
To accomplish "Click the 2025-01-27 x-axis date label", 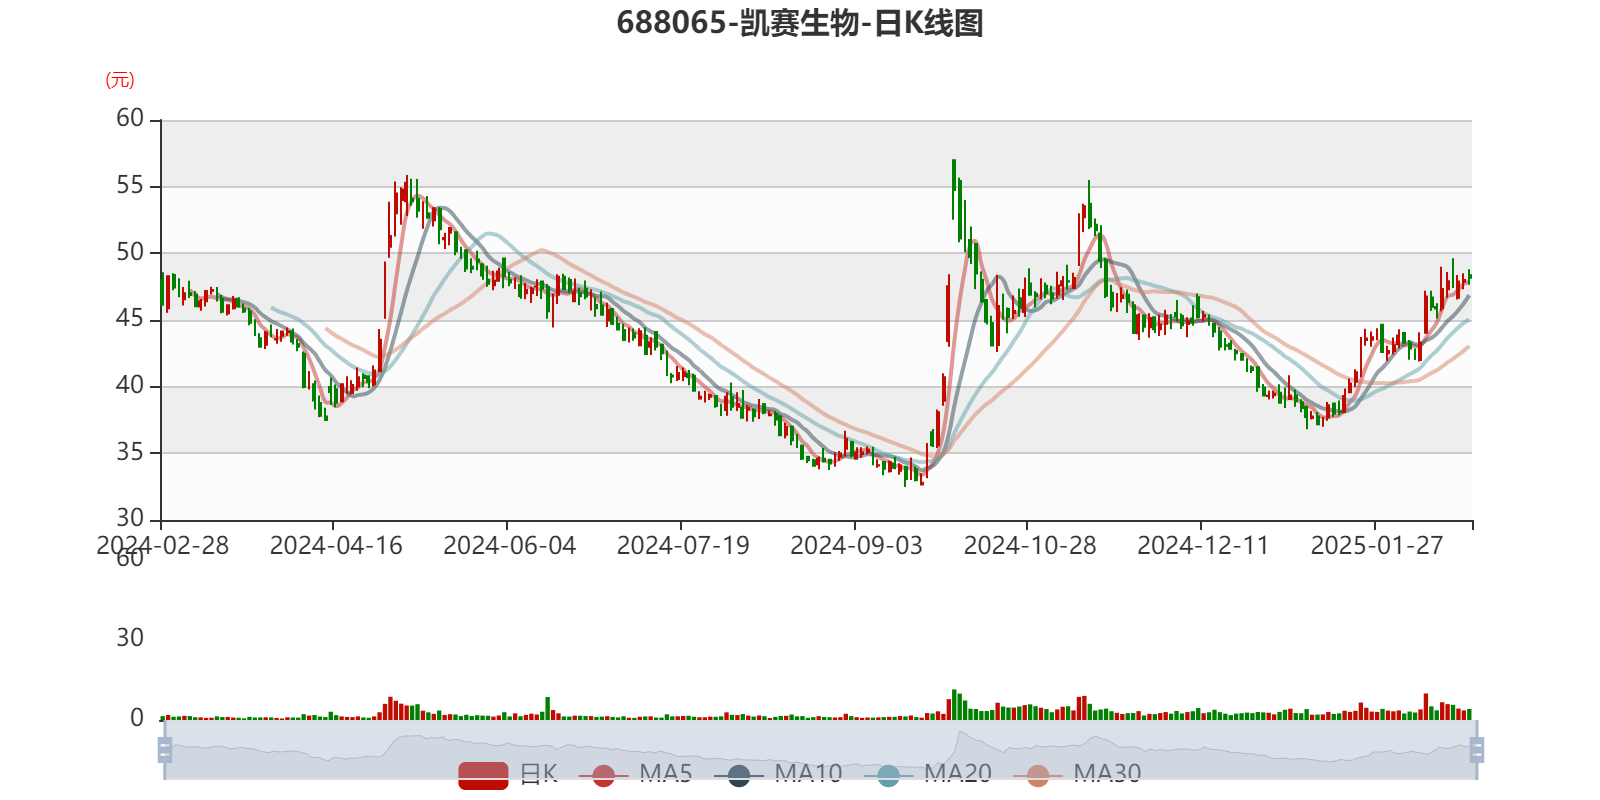I will point(1376,546).
